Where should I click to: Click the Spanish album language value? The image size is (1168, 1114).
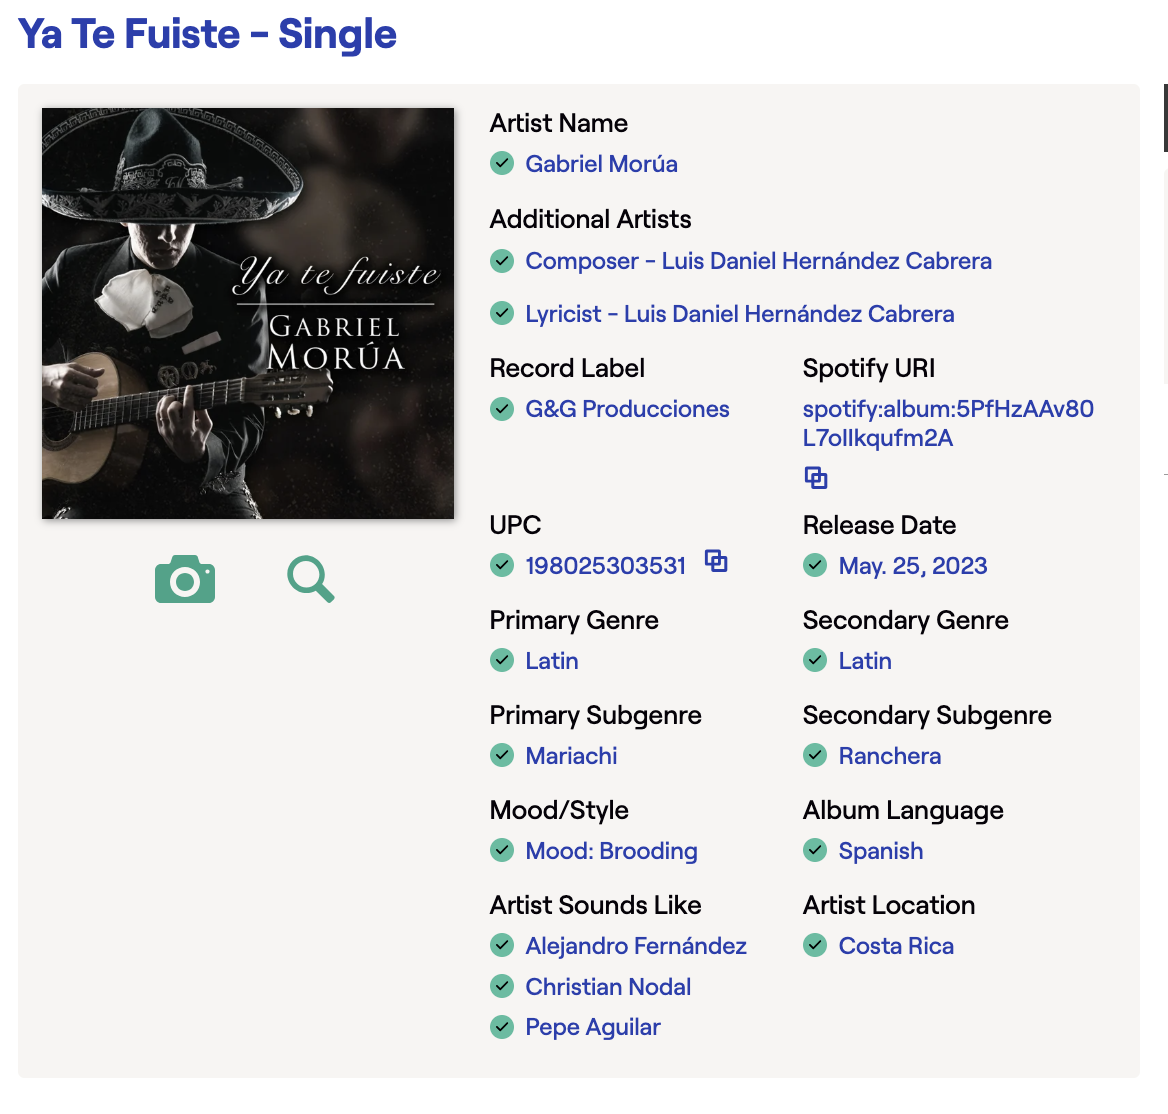point(880,851)
